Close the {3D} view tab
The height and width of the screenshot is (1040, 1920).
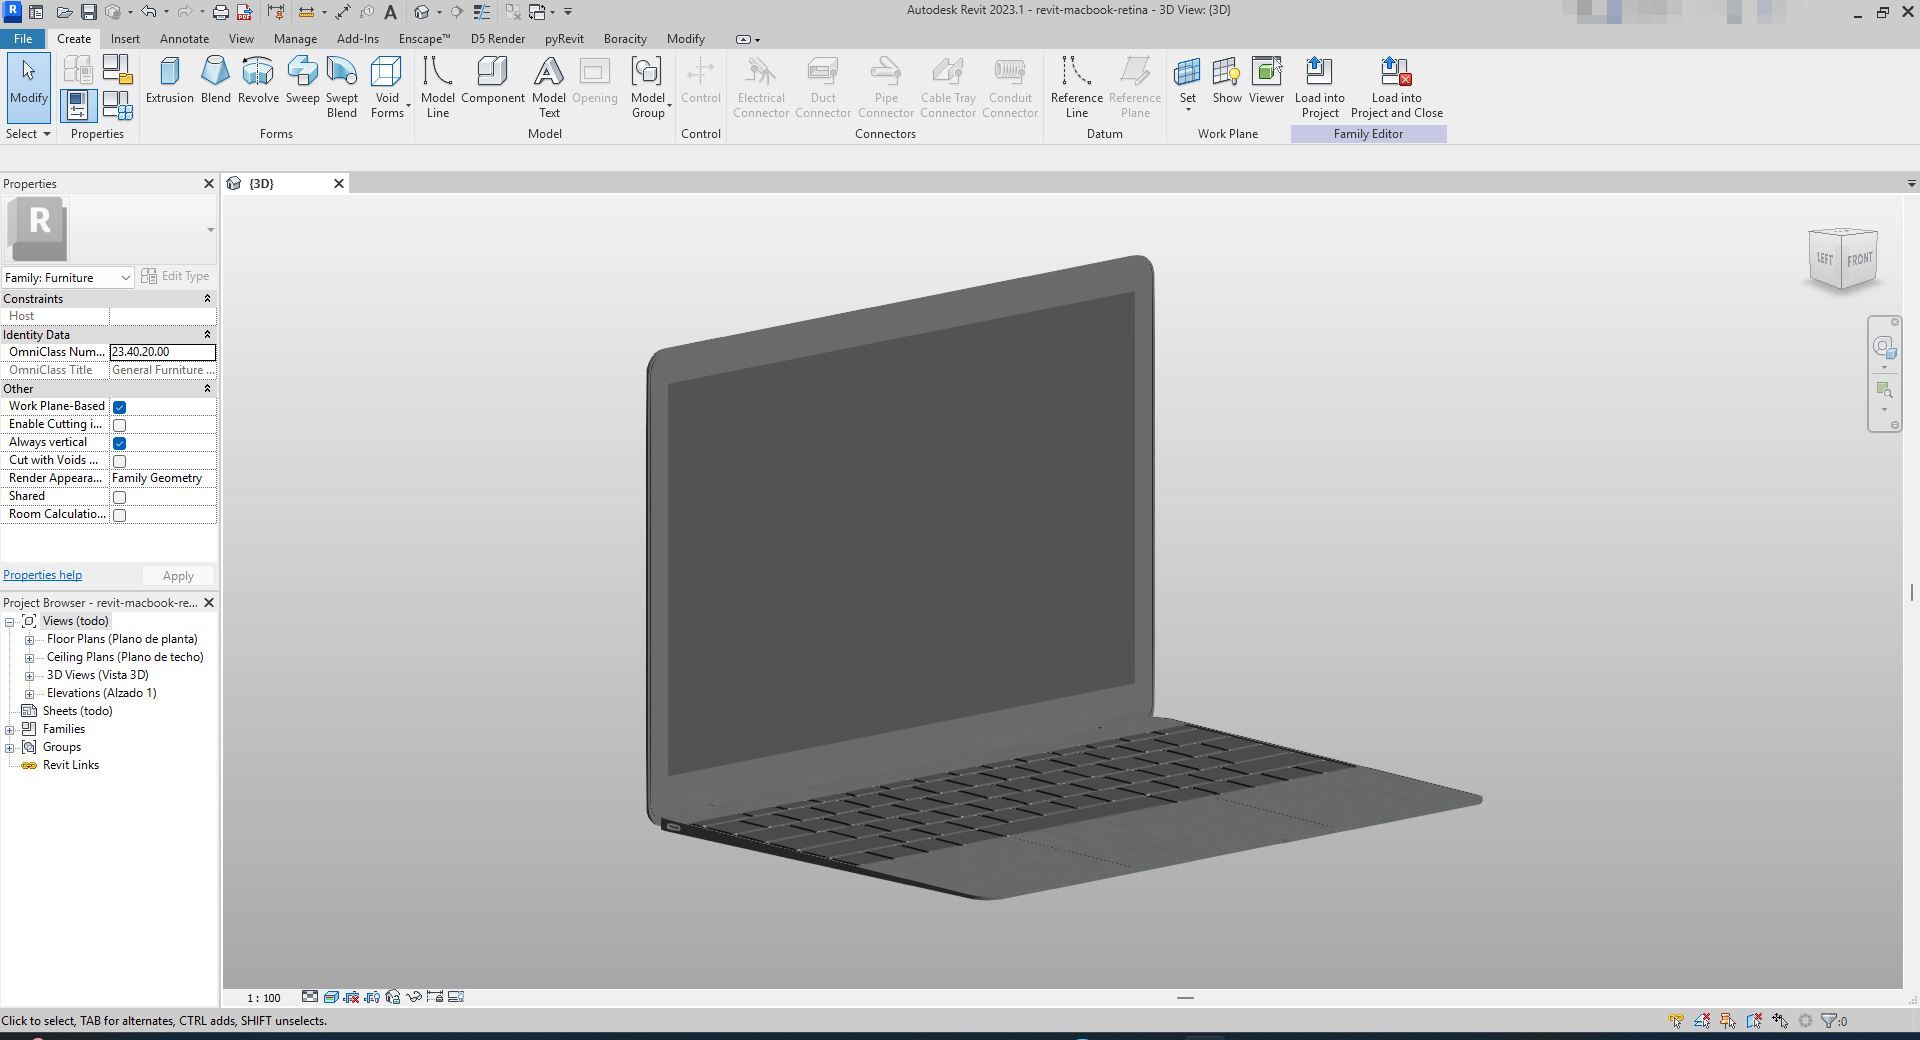(339, 183)
